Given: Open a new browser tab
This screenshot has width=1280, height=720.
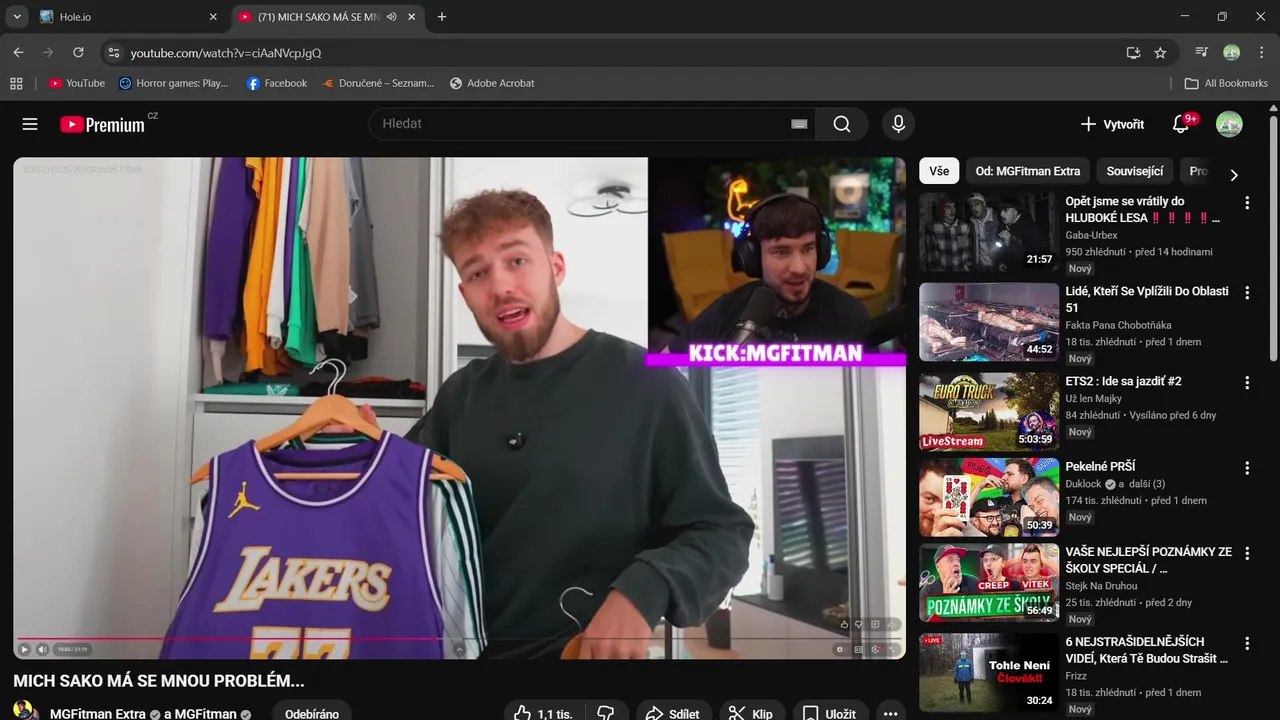Looking at the screenshot, I should click(x=442, y=17).
